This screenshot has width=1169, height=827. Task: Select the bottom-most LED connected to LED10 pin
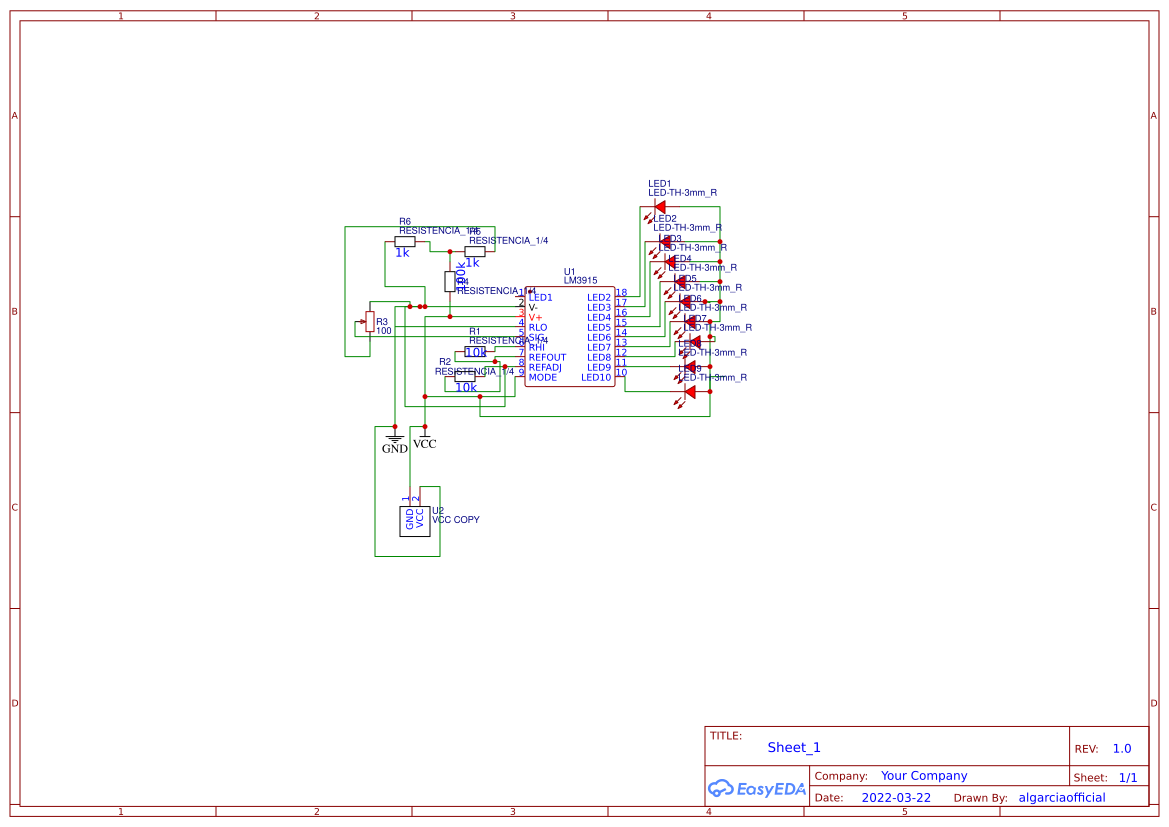coord(690,390)
